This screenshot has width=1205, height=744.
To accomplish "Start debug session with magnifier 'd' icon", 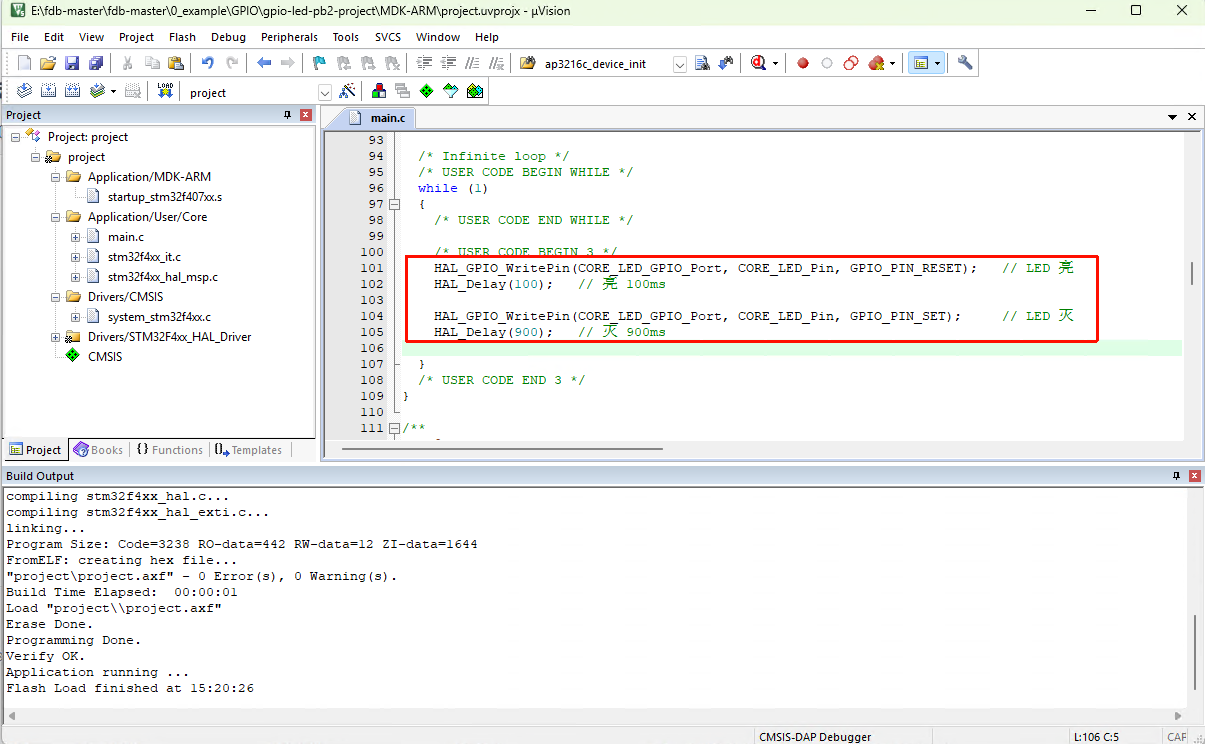I will click(x=759, y=63).
